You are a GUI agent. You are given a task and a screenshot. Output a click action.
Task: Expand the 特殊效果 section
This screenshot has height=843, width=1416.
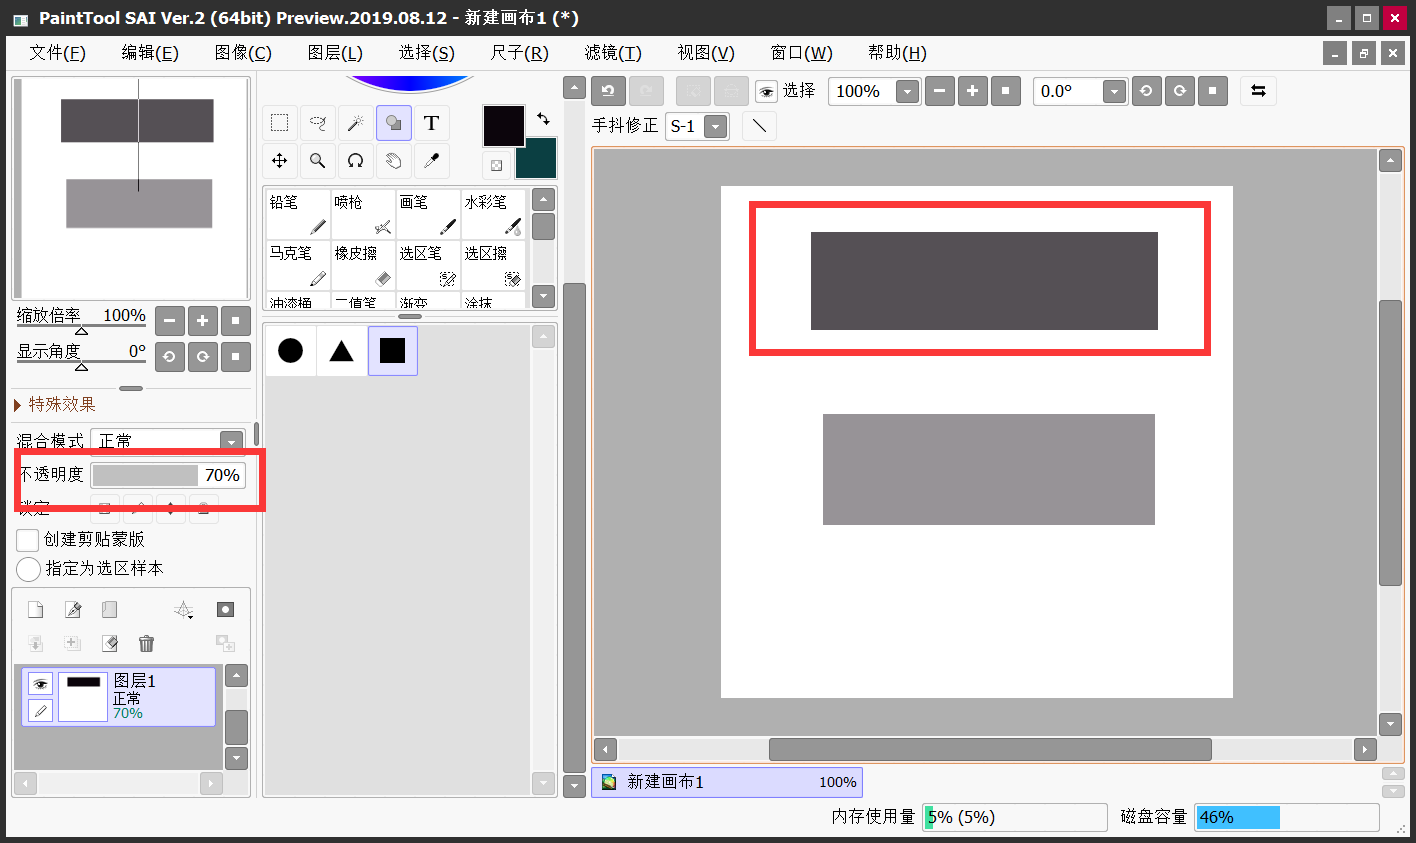(55, 404)
